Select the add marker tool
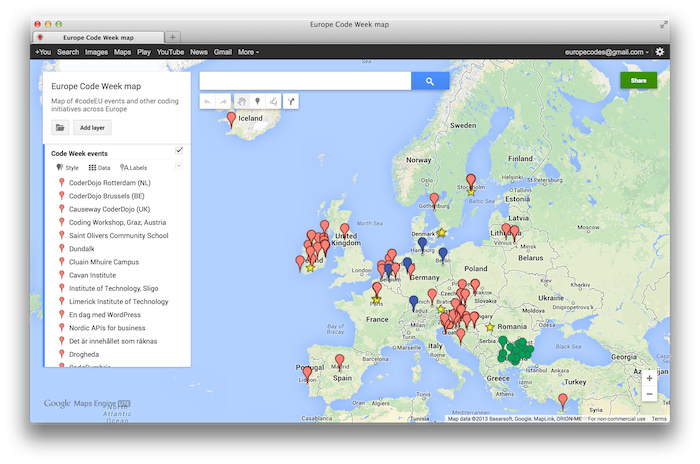This screenshot has height=464, width=700. click(x=257, y=102)
